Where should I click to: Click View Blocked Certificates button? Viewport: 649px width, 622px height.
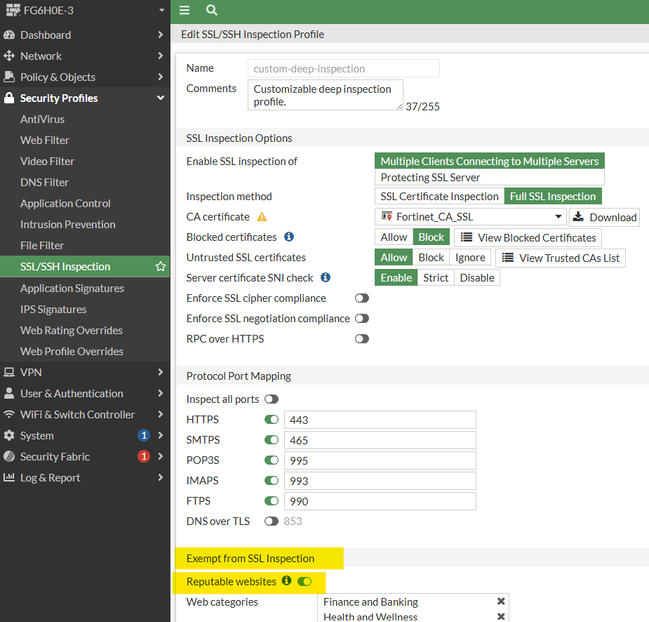click(528, 237)
